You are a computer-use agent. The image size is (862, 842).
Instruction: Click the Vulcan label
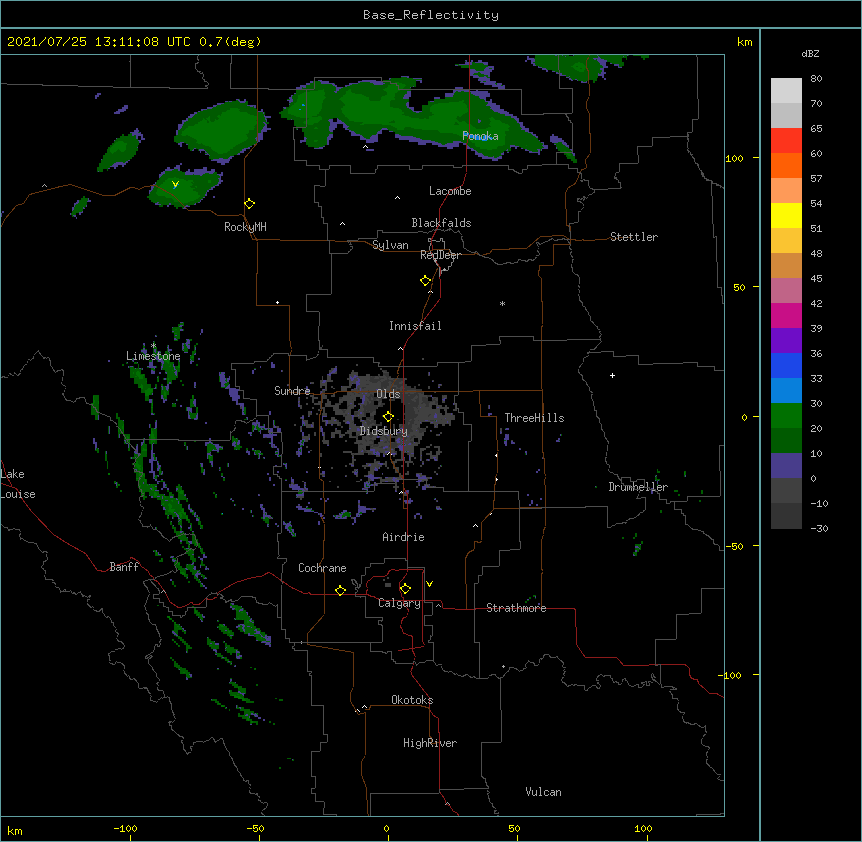pyautogui.click(x=543, y=792)
